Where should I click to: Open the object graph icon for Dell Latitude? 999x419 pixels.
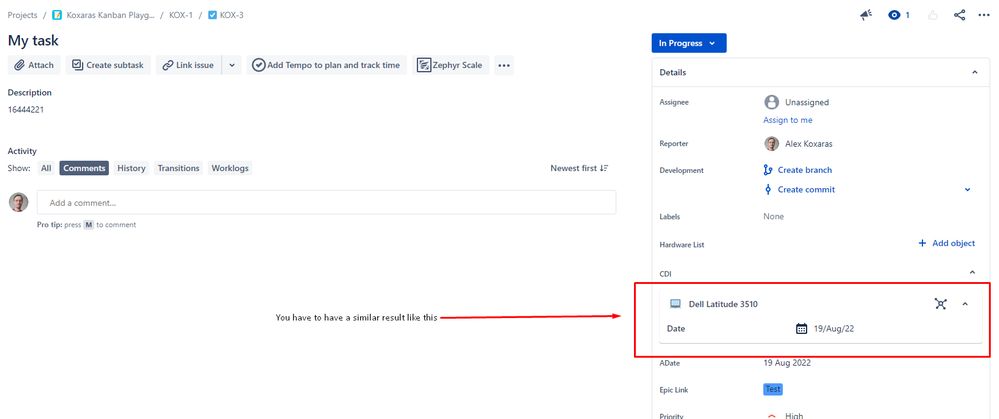coord(940,304)
